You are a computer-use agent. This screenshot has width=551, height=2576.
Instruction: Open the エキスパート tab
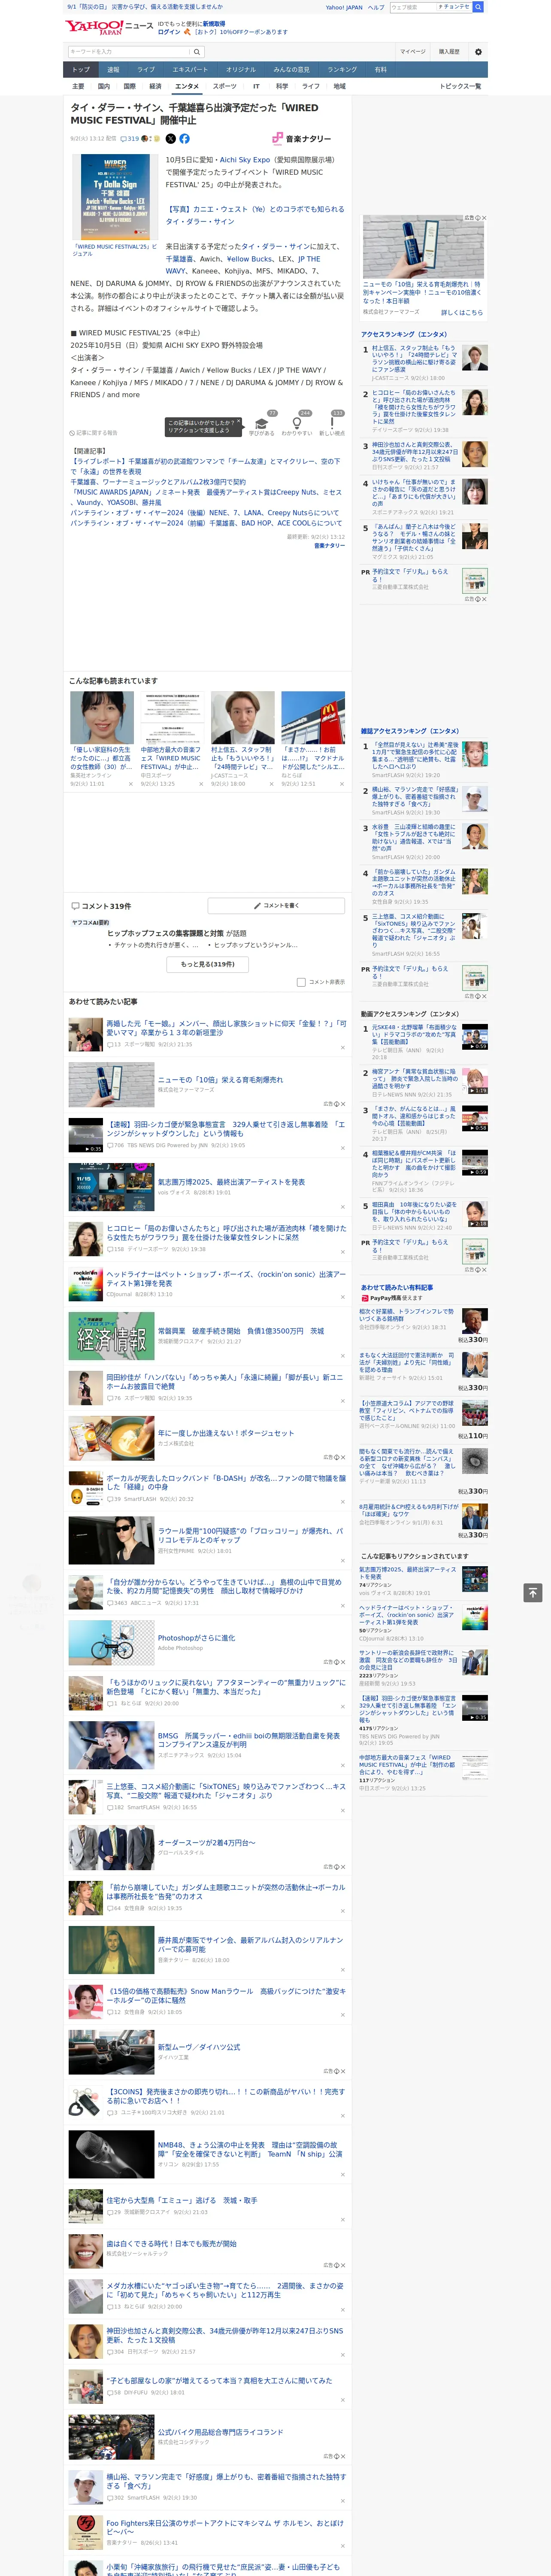pyautogui.click(x=190, y=70)
